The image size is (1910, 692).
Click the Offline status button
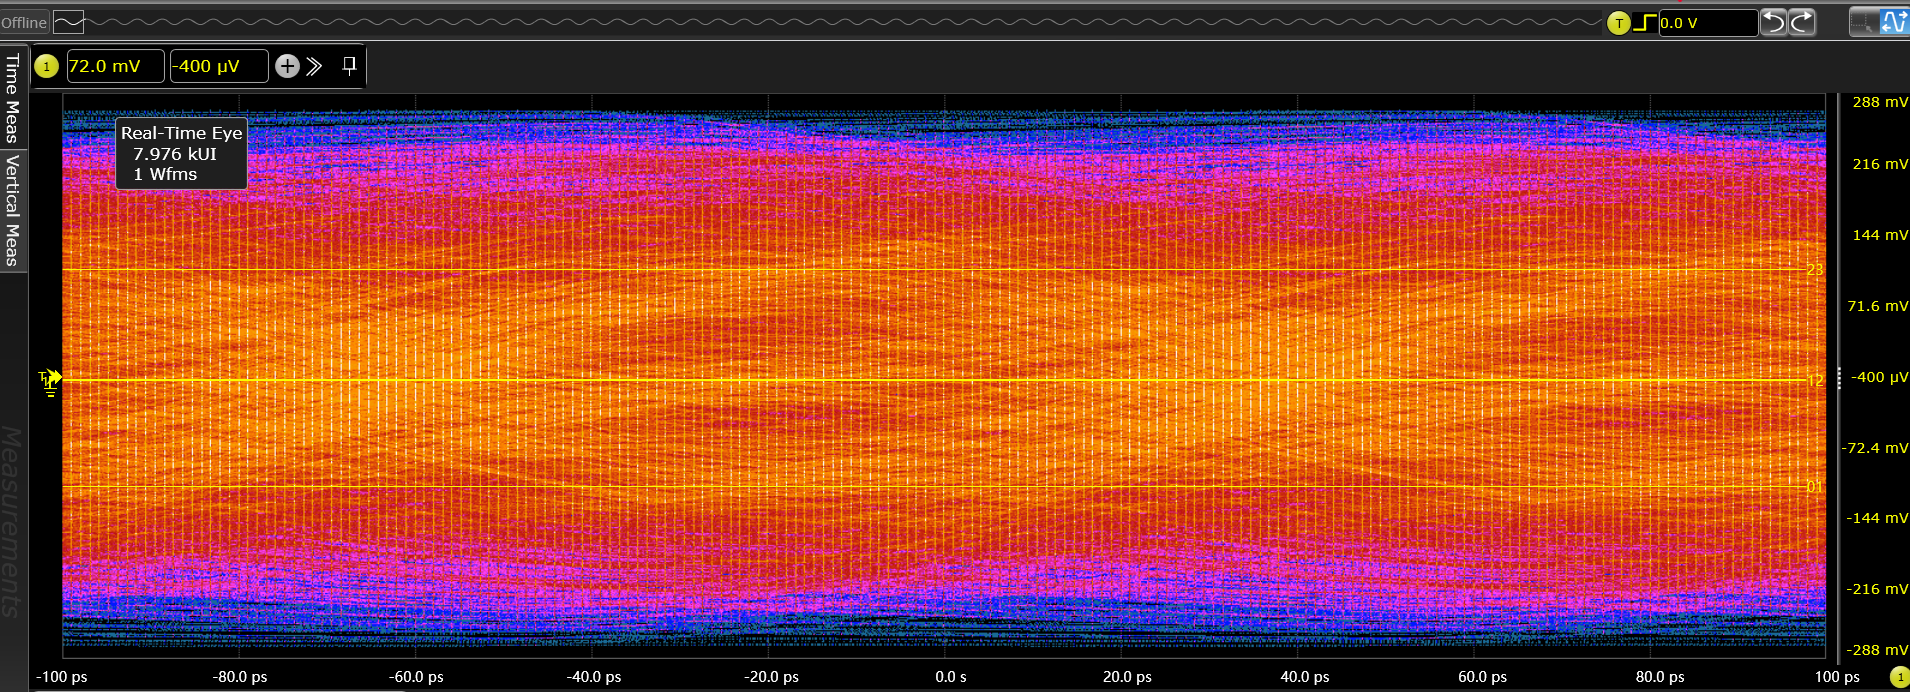pyautogui.click(x=24, y=22)
